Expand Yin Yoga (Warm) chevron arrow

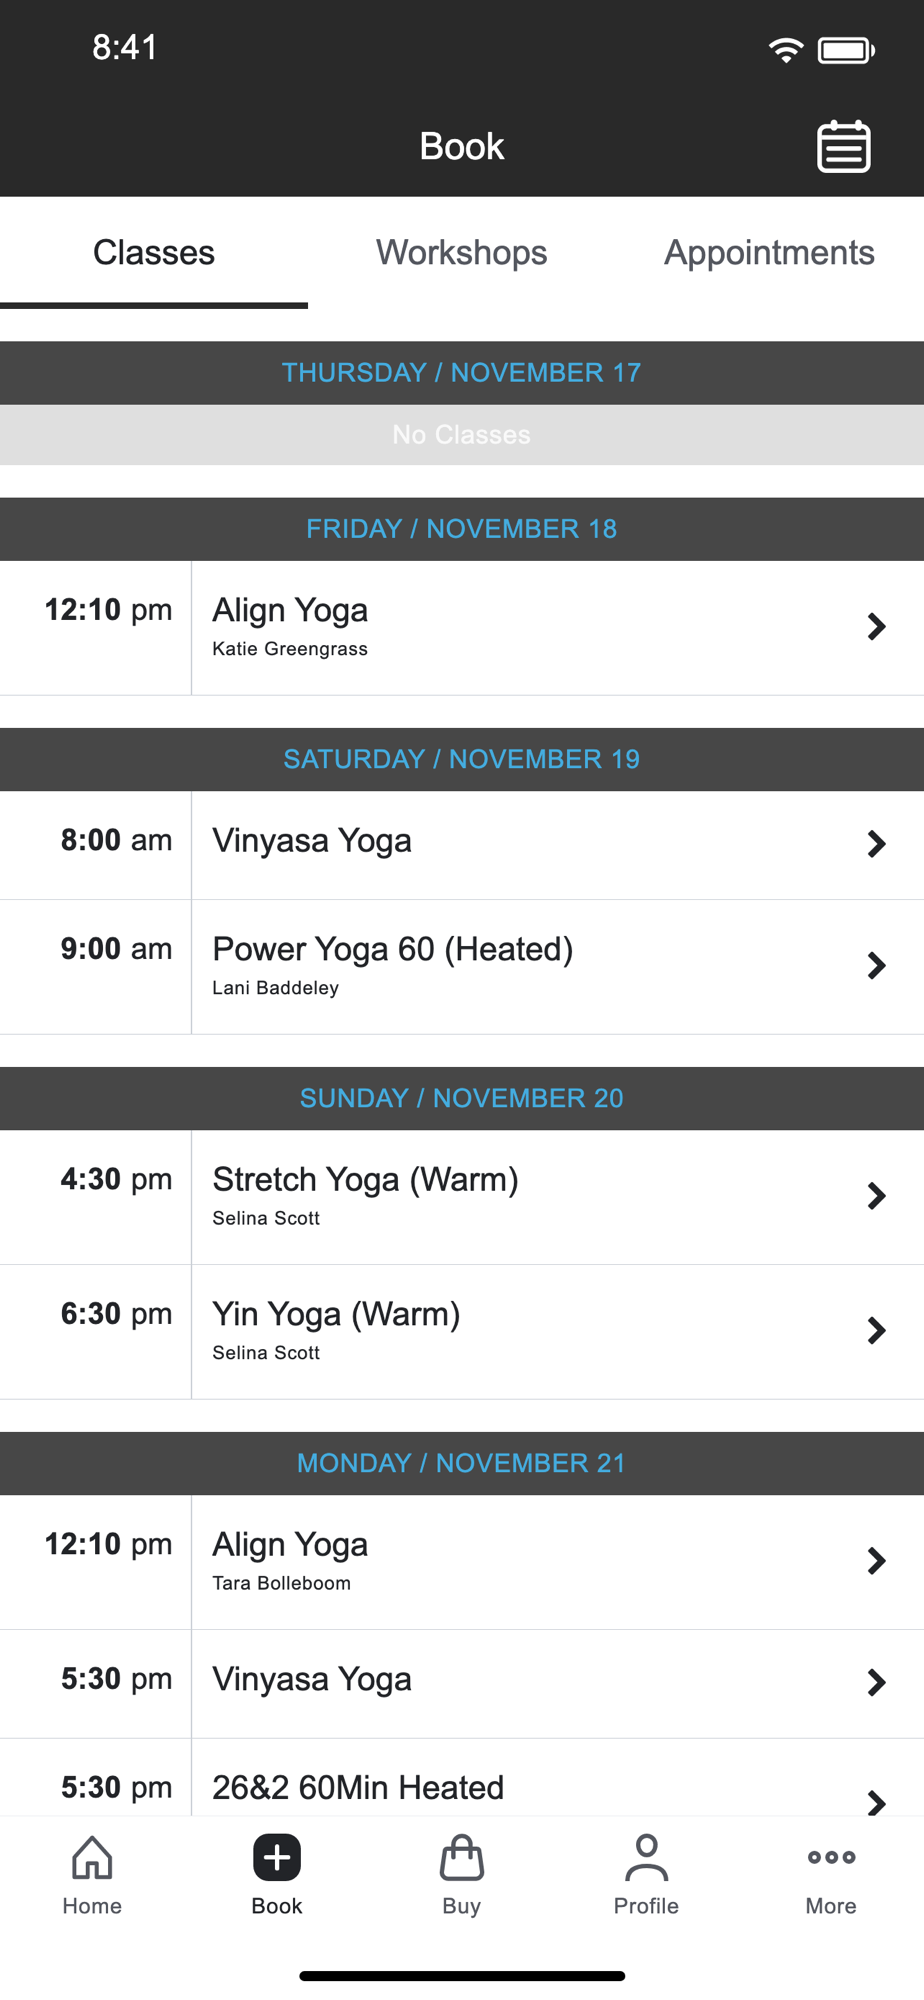point(876,1330)
